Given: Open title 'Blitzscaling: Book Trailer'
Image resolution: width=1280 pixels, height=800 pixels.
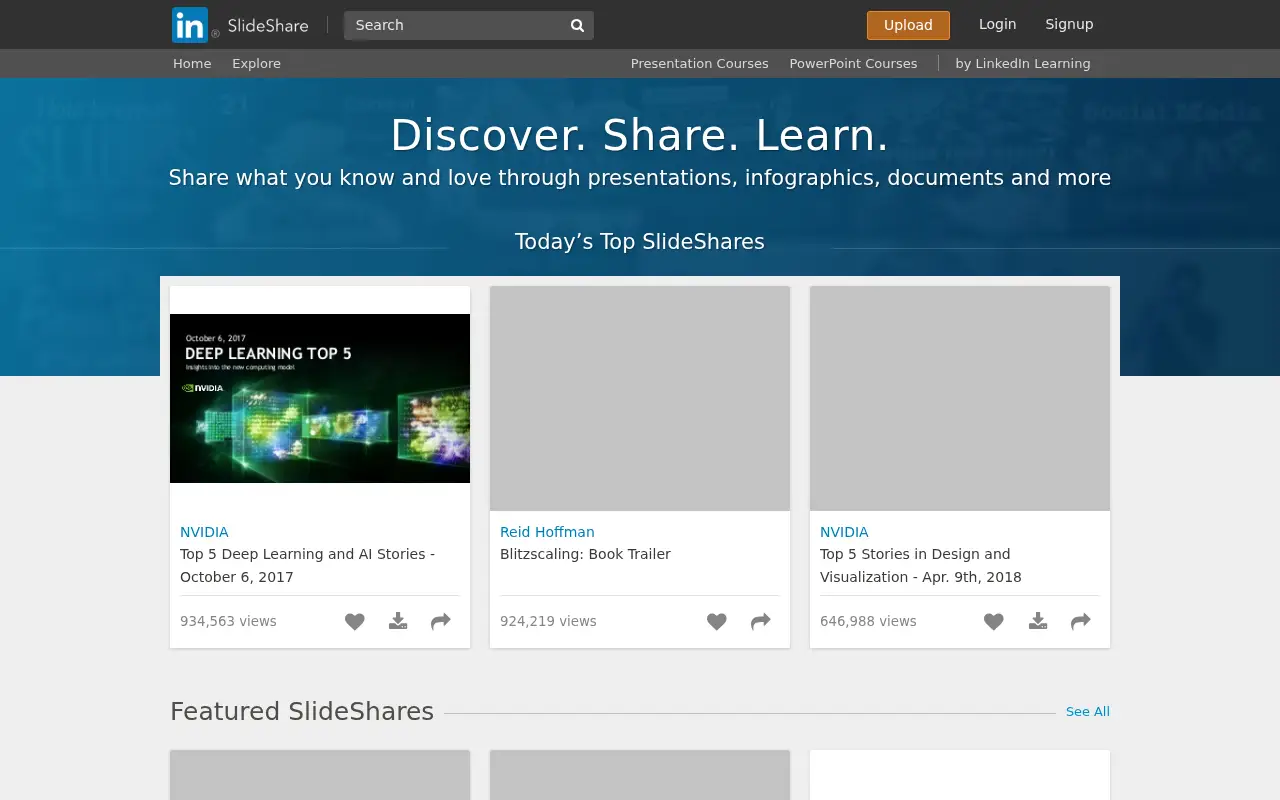Looking at the screenshot, I should pyautogui.click(x=585, y=554).
